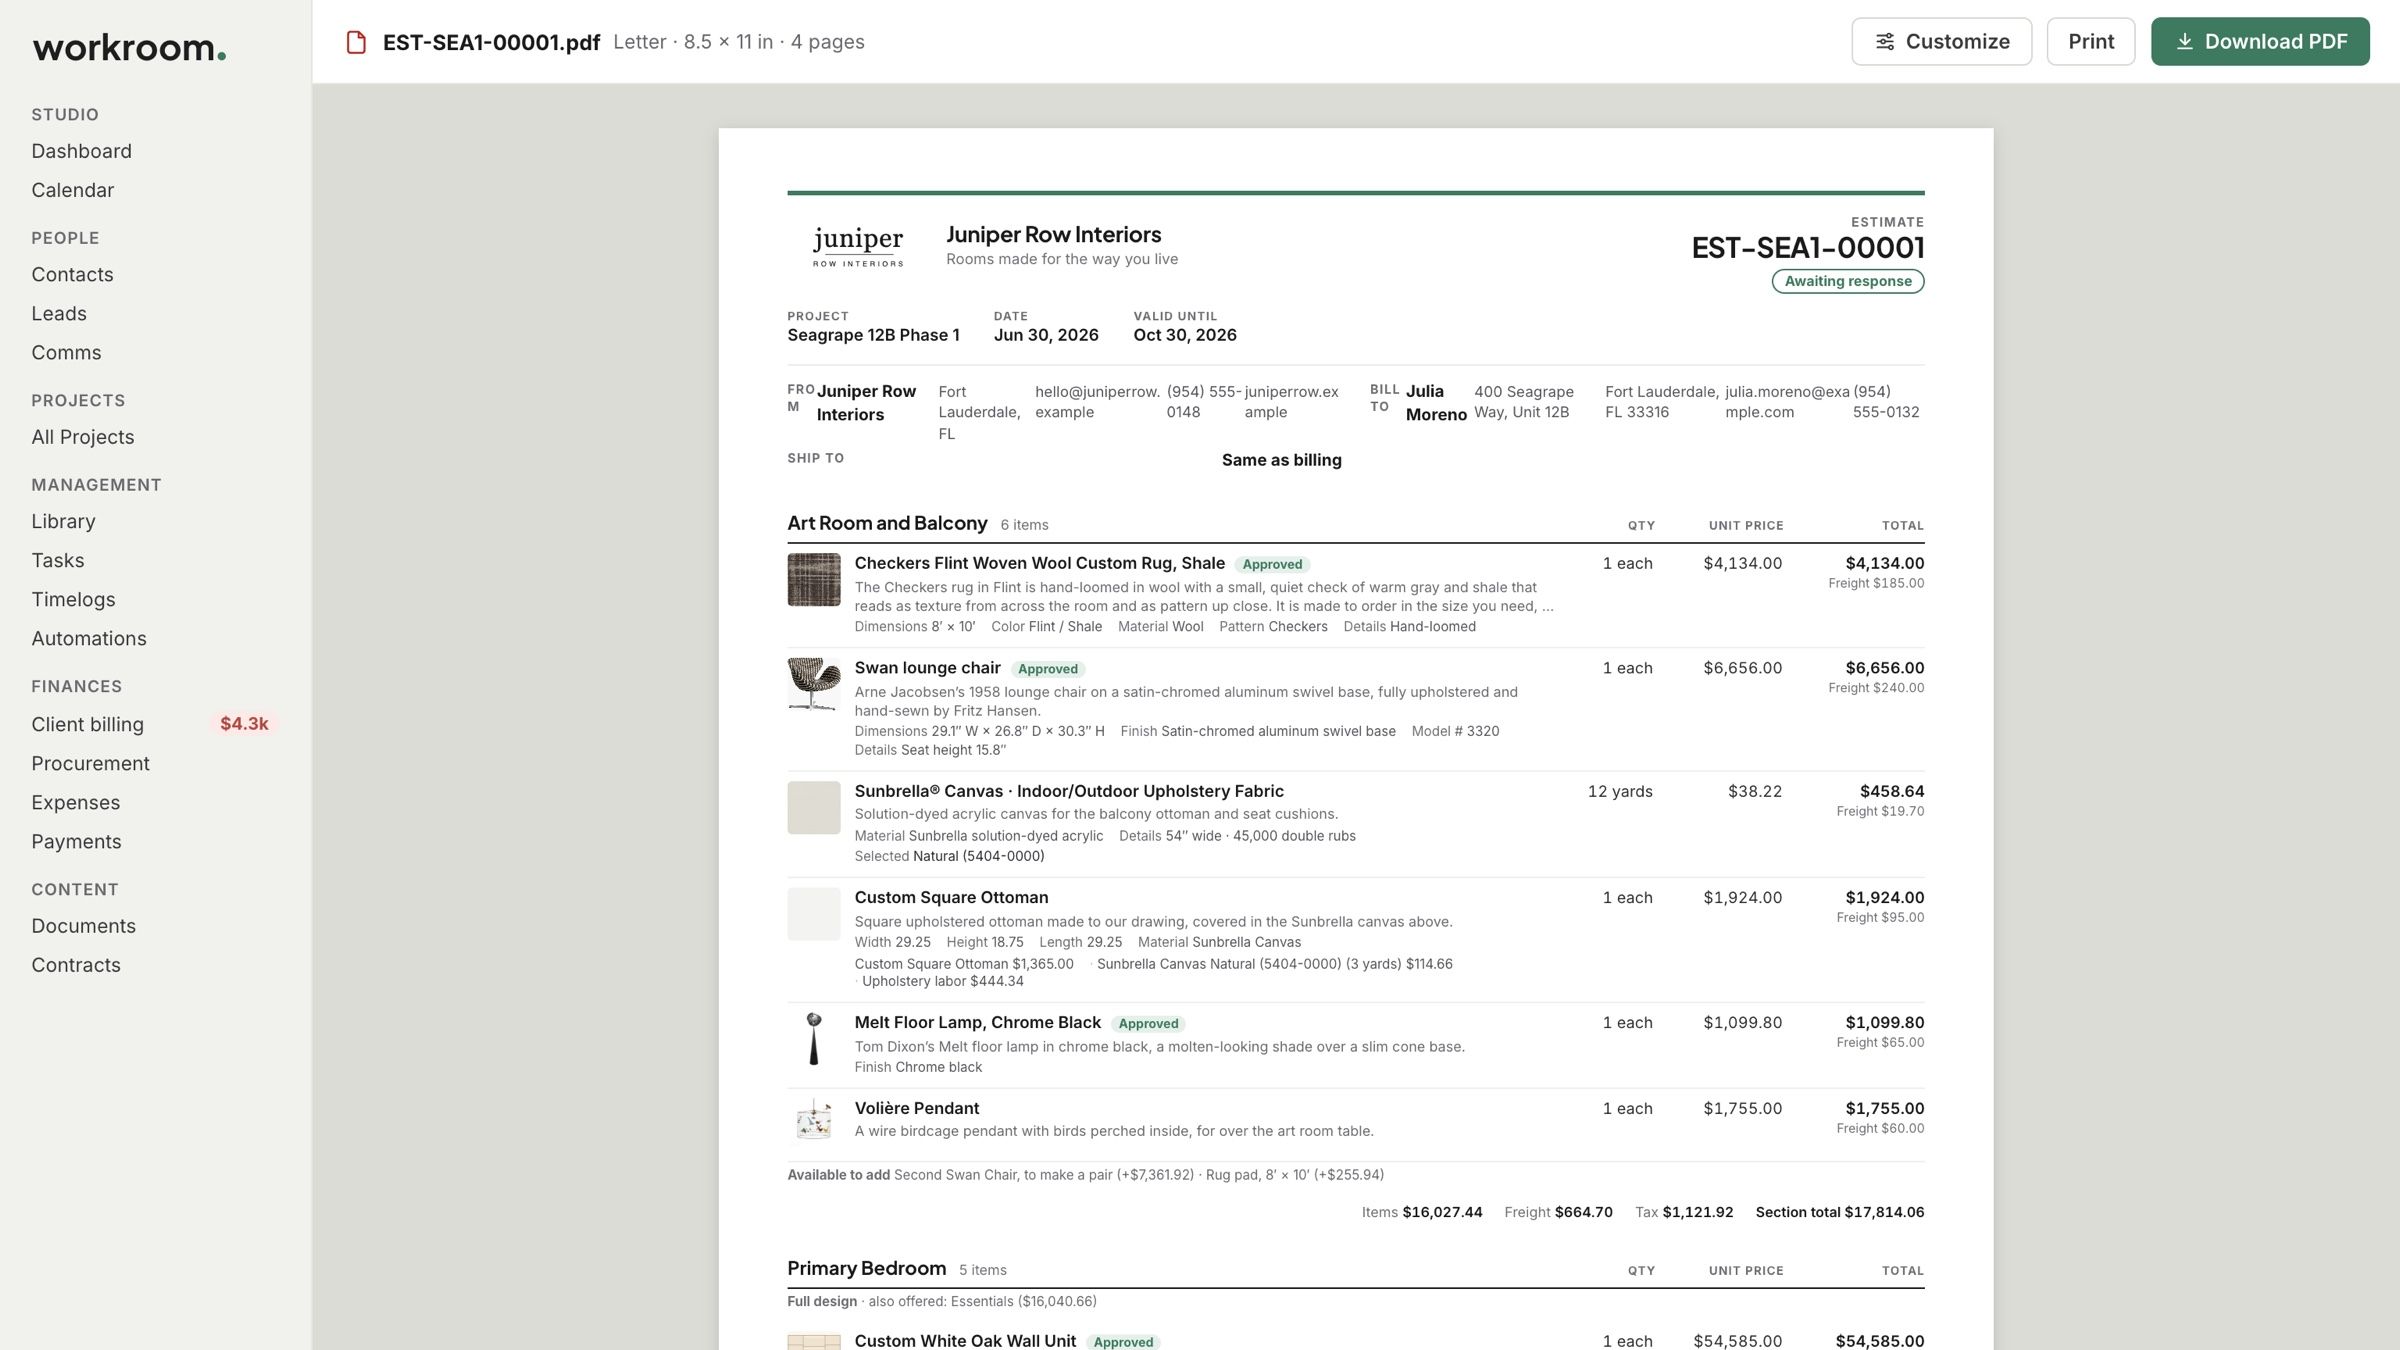Click the Same as billing text
The image size is (2400, 1350).
point(1281,460)
